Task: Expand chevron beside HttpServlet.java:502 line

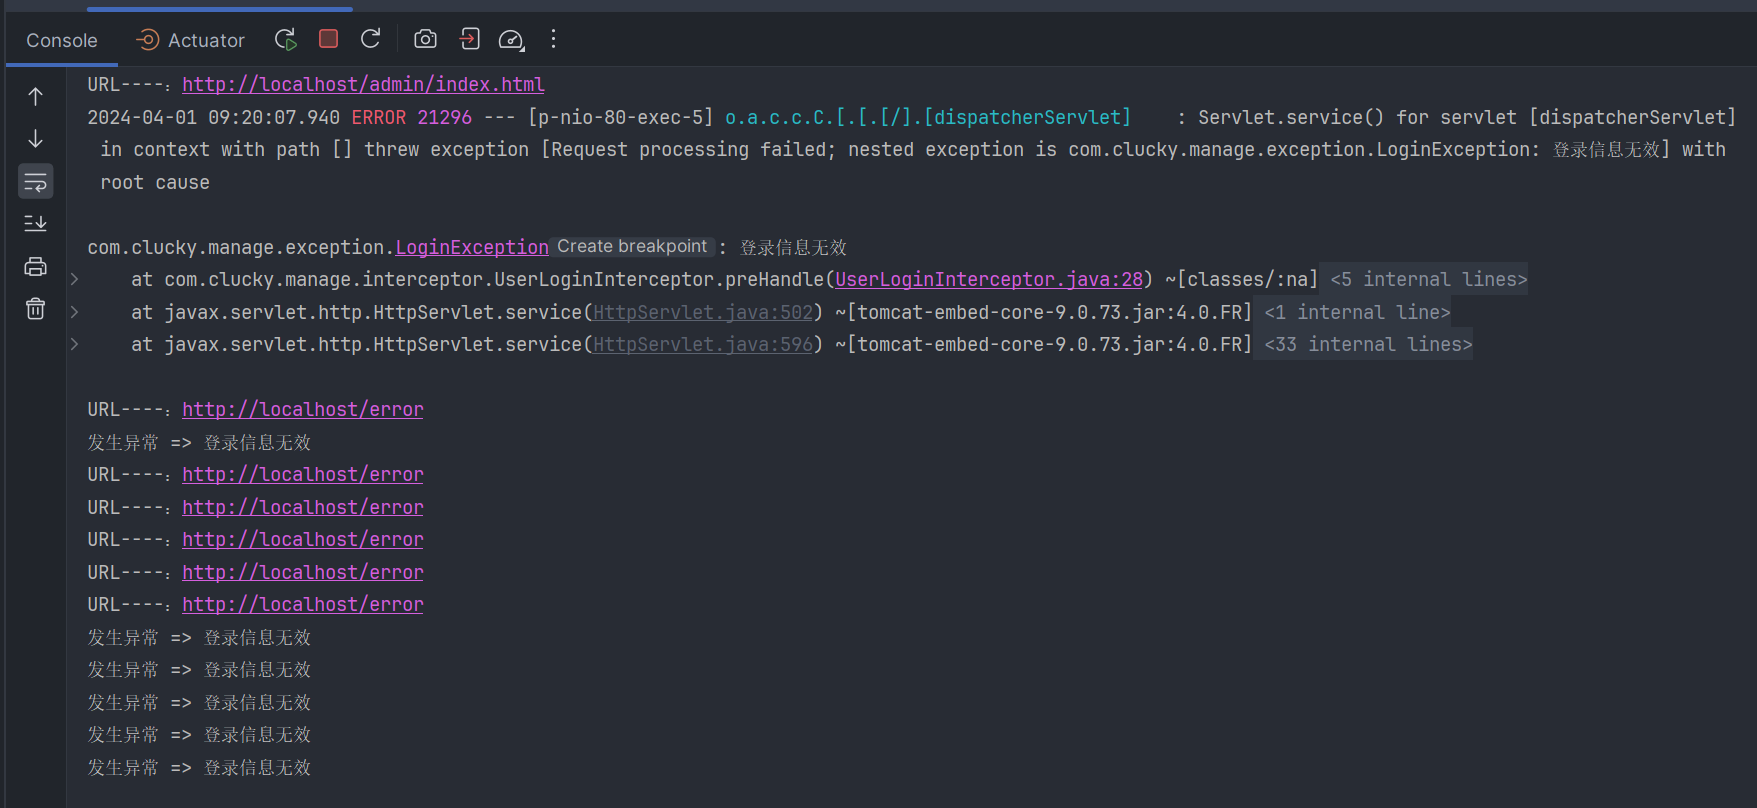Action: [75, 313]
